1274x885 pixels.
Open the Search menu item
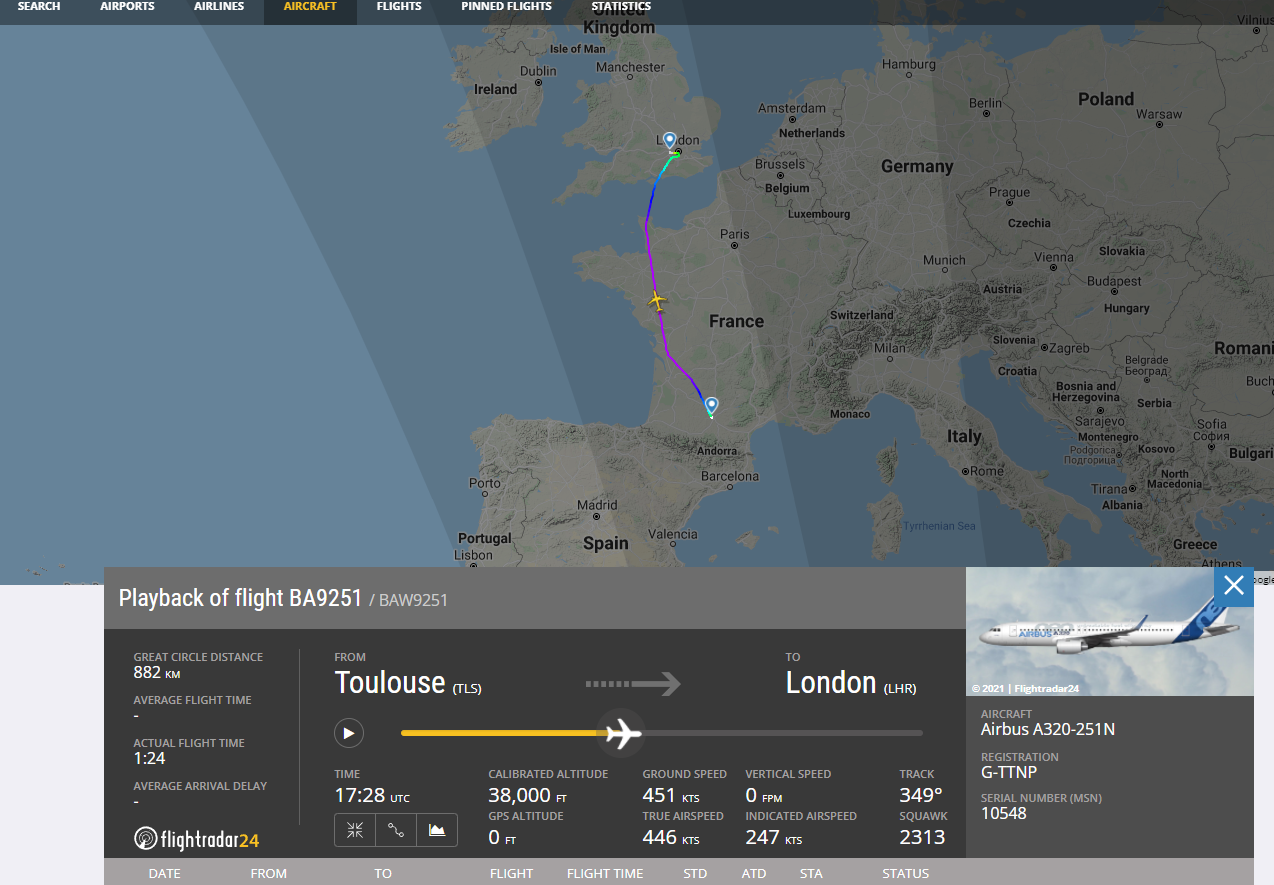pos(39,7)
